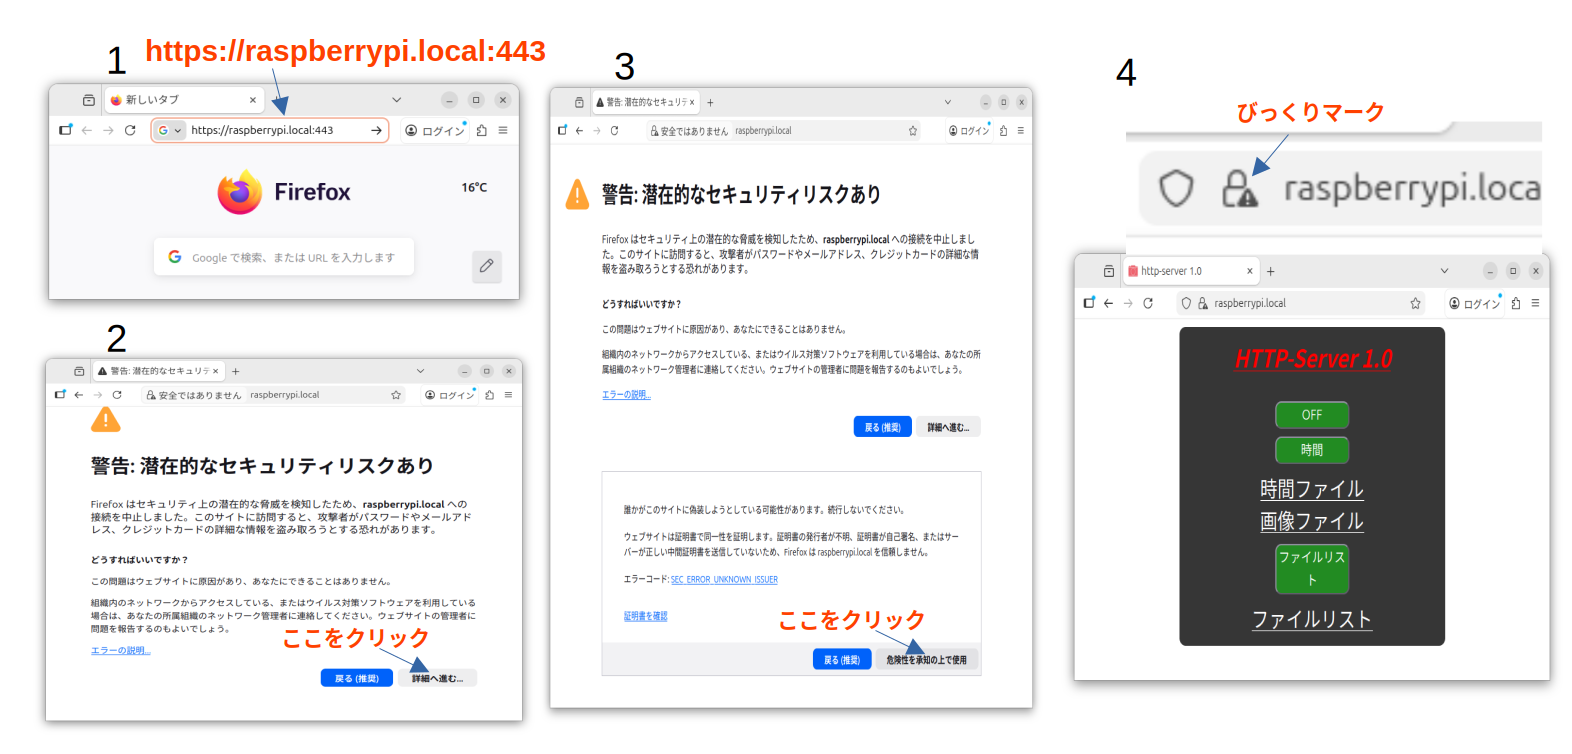The image size is (1572, 754).
Task: Go back in the step 3 warning window
Action: (x=579, y=130)
